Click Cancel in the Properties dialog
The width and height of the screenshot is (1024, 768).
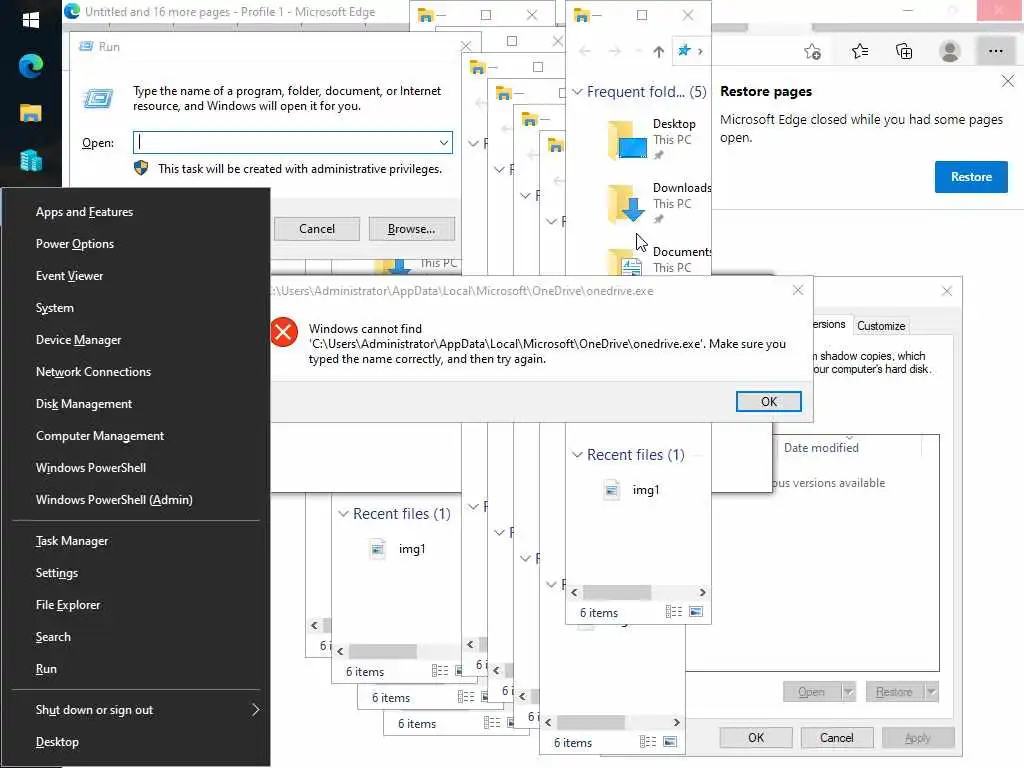pos(836,737)
